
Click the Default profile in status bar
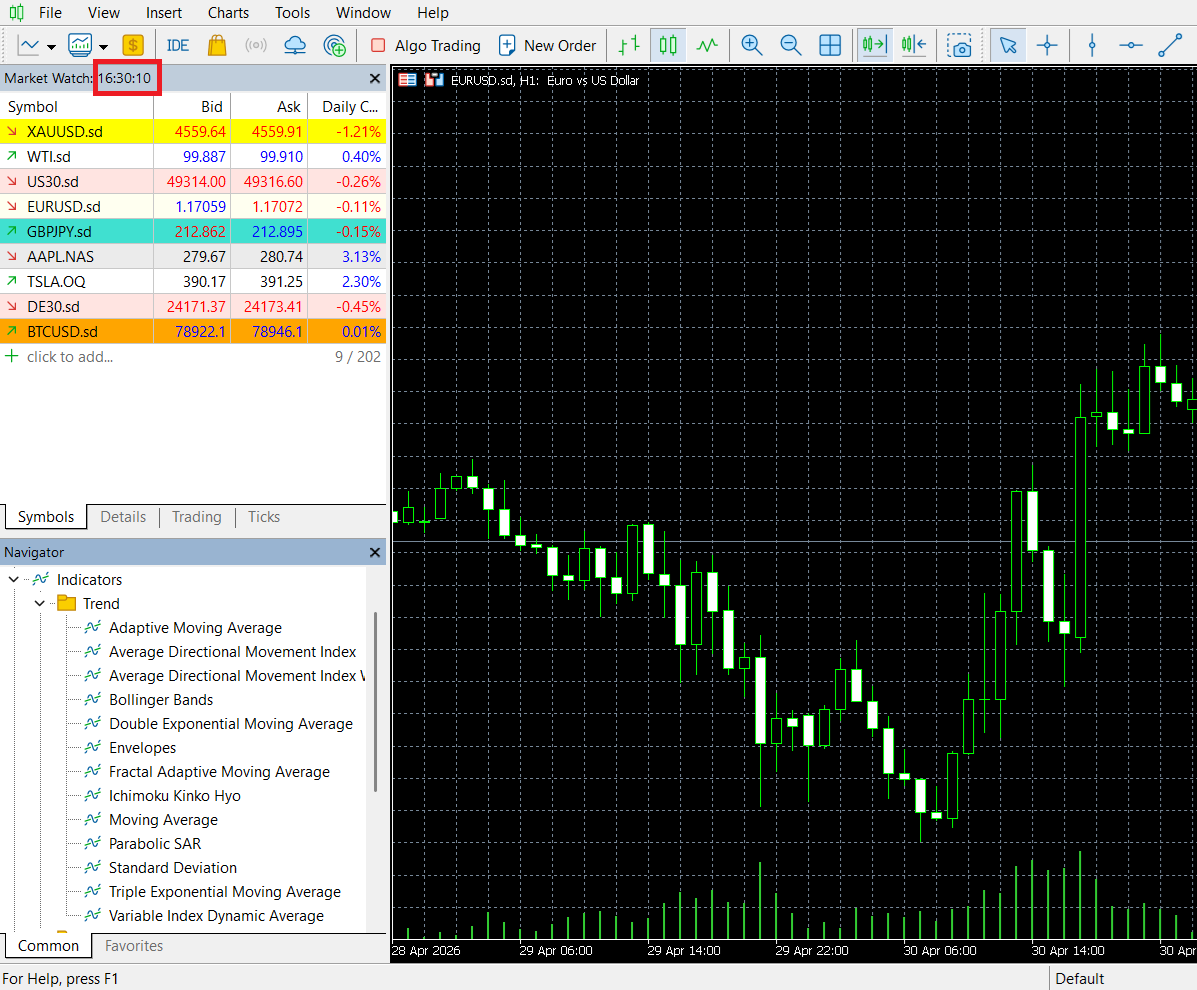(1079, 979)
